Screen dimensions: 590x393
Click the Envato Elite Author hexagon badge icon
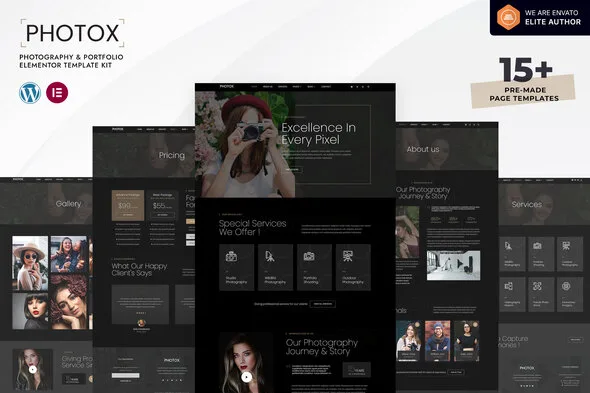coord(508,17)
